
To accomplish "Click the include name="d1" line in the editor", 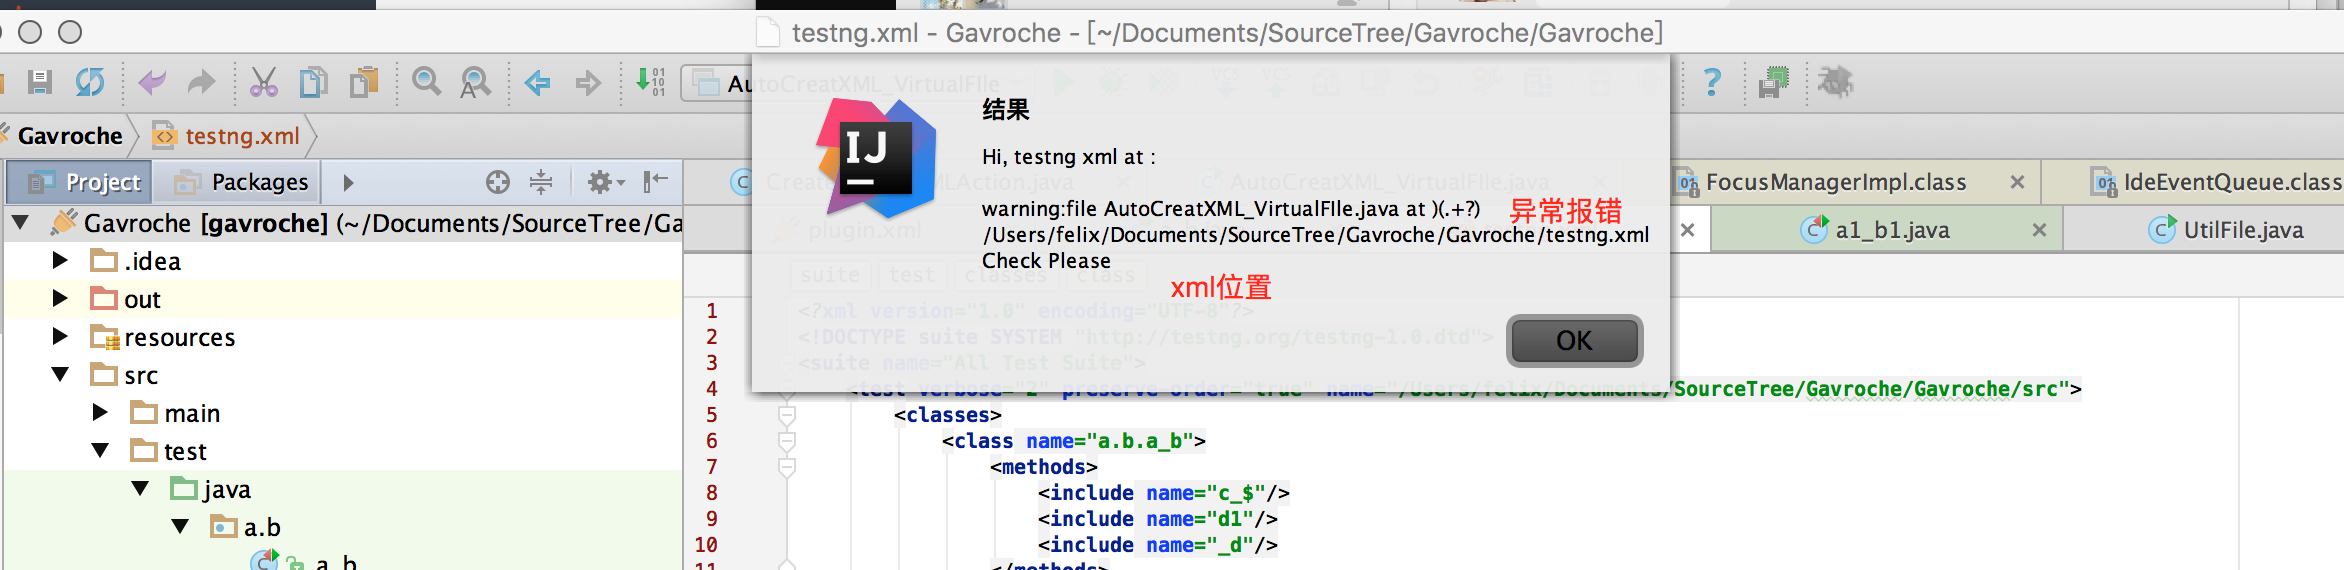I will pyautogui.click(x=1157, y=519).
